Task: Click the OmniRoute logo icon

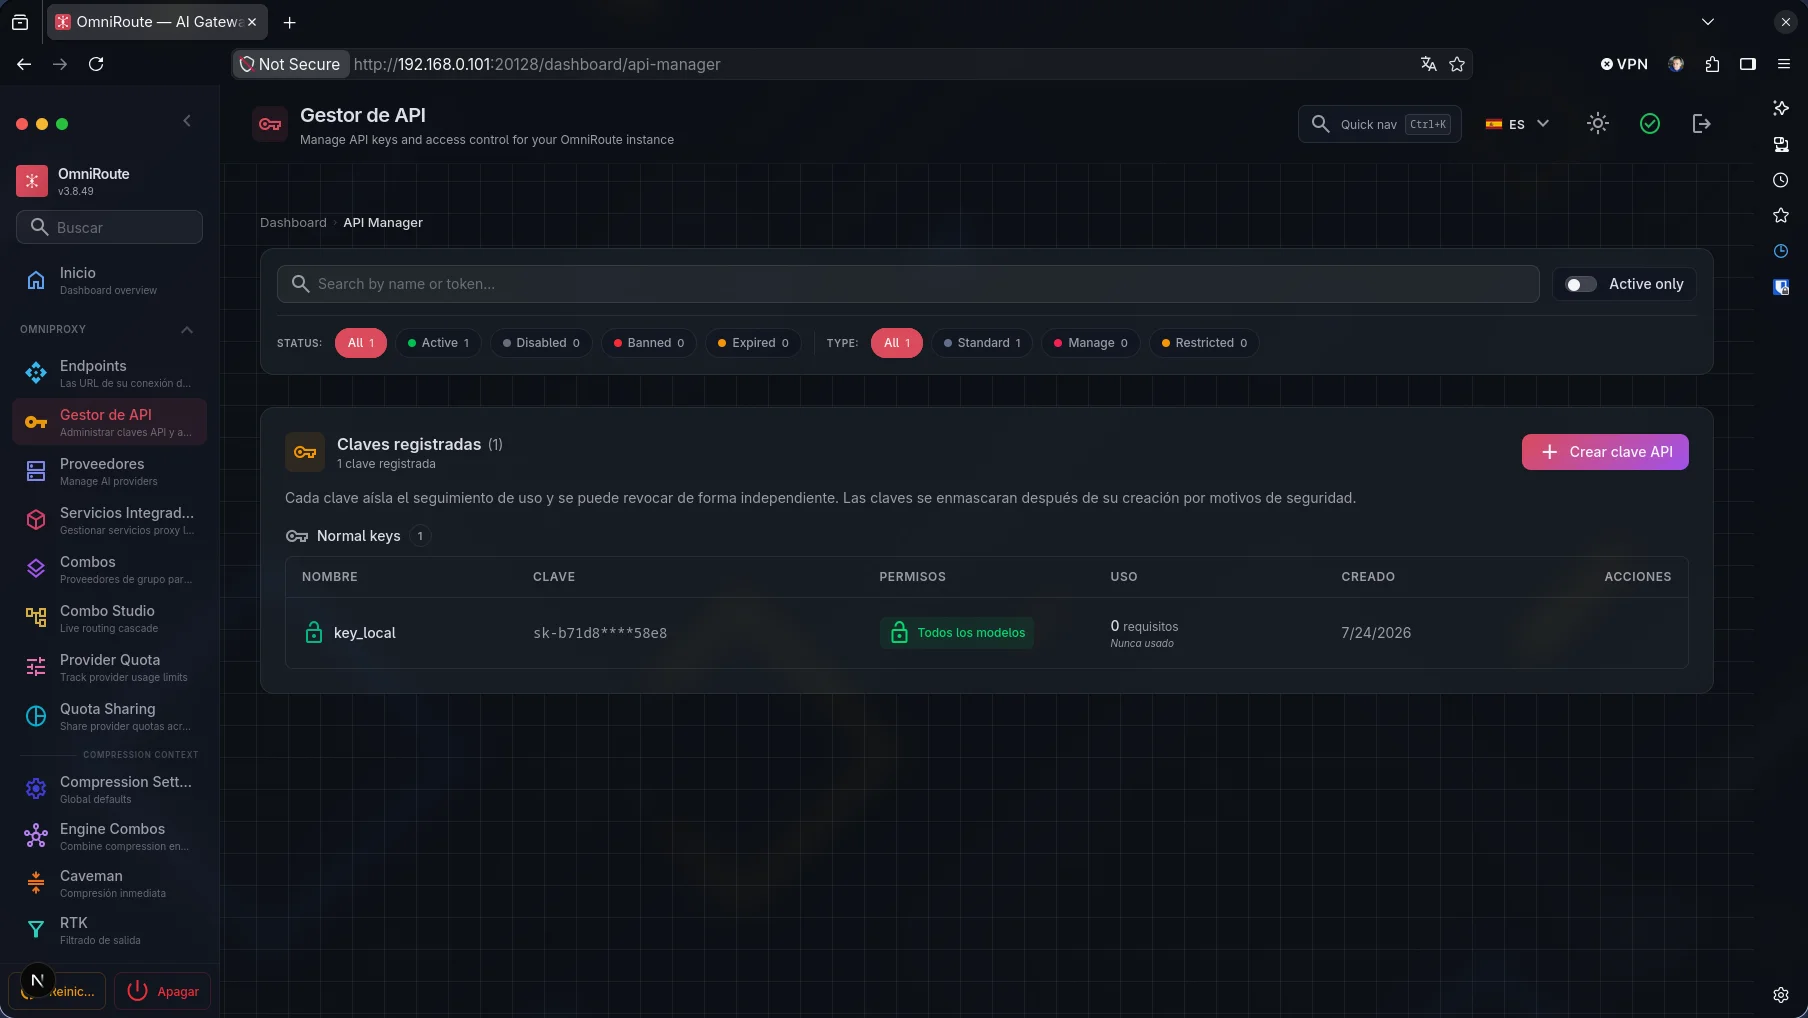Action: 32,181
